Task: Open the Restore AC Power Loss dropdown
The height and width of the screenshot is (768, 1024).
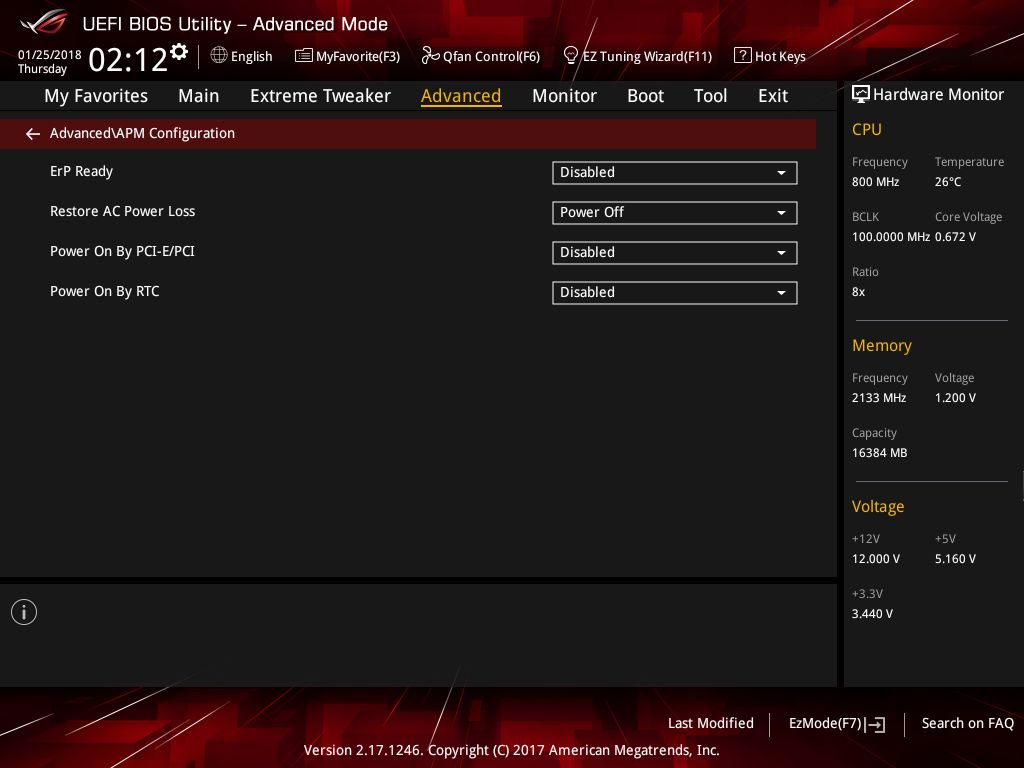Action: point(674,212)
